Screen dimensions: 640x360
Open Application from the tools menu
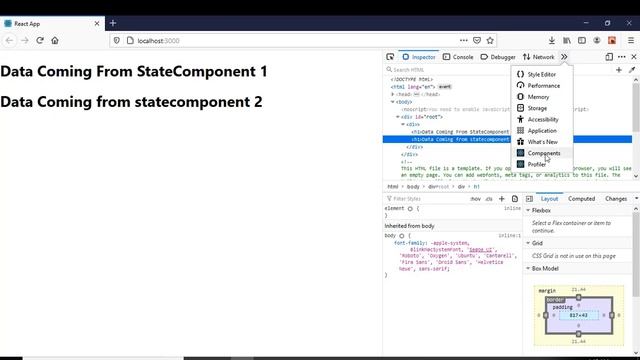(x=542, y=131)
